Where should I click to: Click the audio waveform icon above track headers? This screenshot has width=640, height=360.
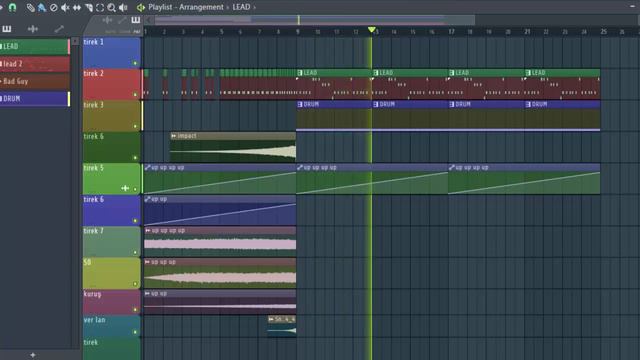pyautogui.click(x=107, y=20)
